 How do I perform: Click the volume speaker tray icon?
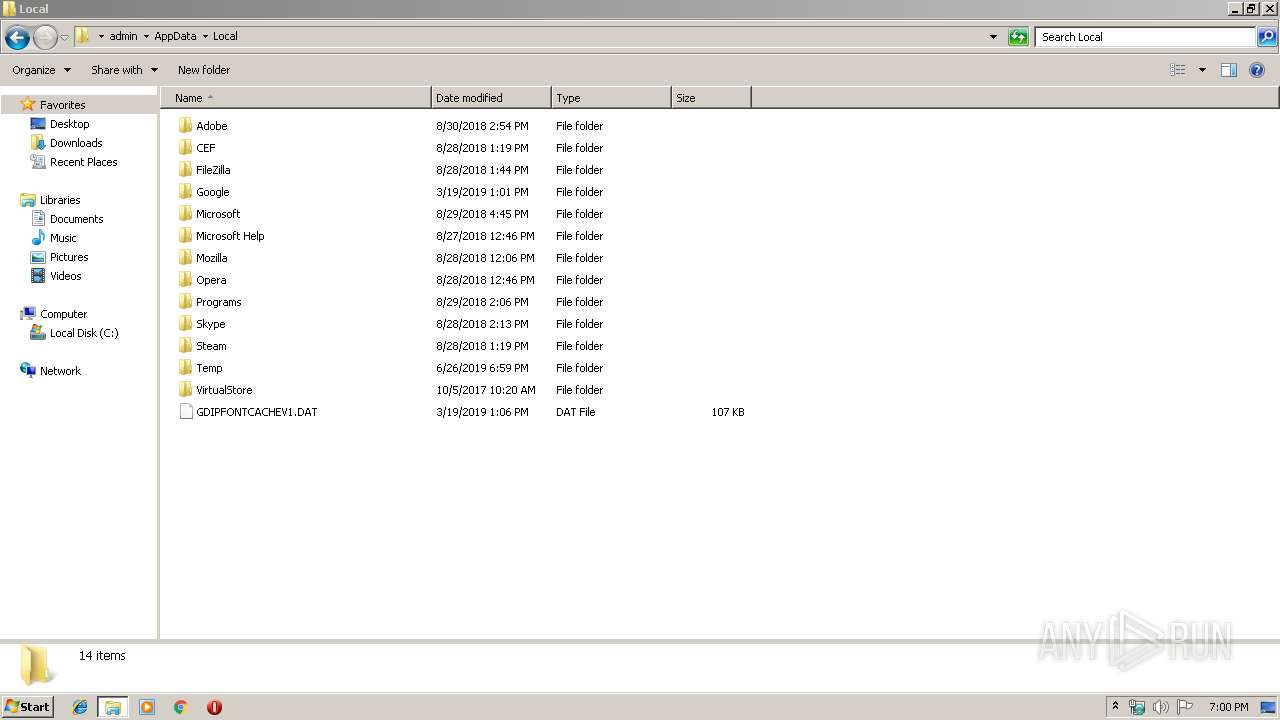[1161, 707]
